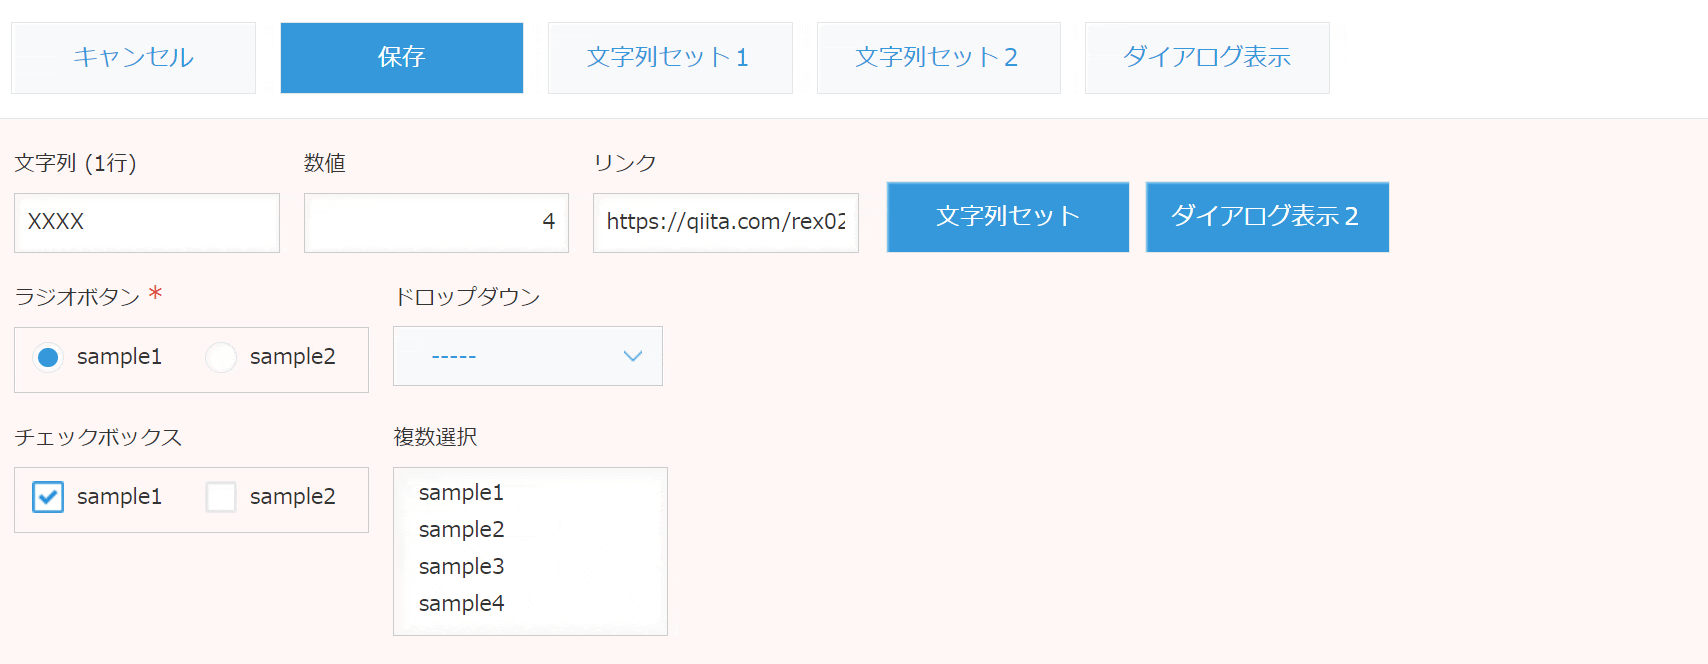The width and height of the screenshot is (1708, 664).
Task: Select the sample1 radio button
Action: pos(48,357)
